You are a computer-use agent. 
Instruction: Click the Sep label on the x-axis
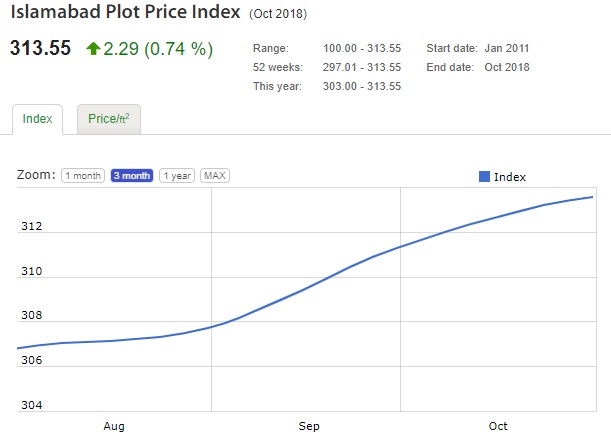tap(309, 426)
